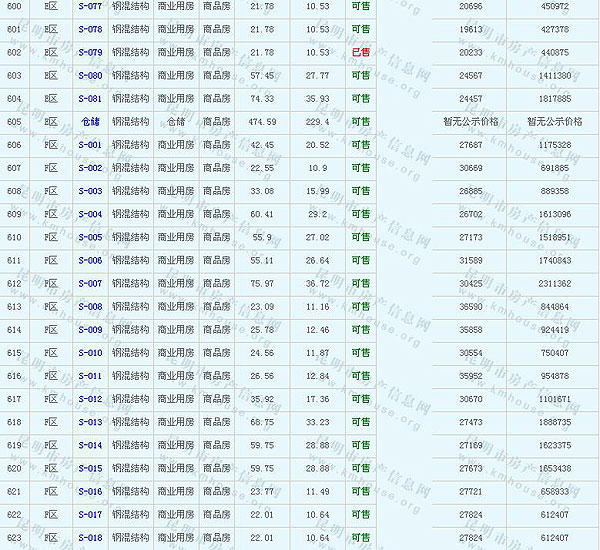View details for unit S-081
Viewport: 600px width, 550px height.
coord(90,98)
